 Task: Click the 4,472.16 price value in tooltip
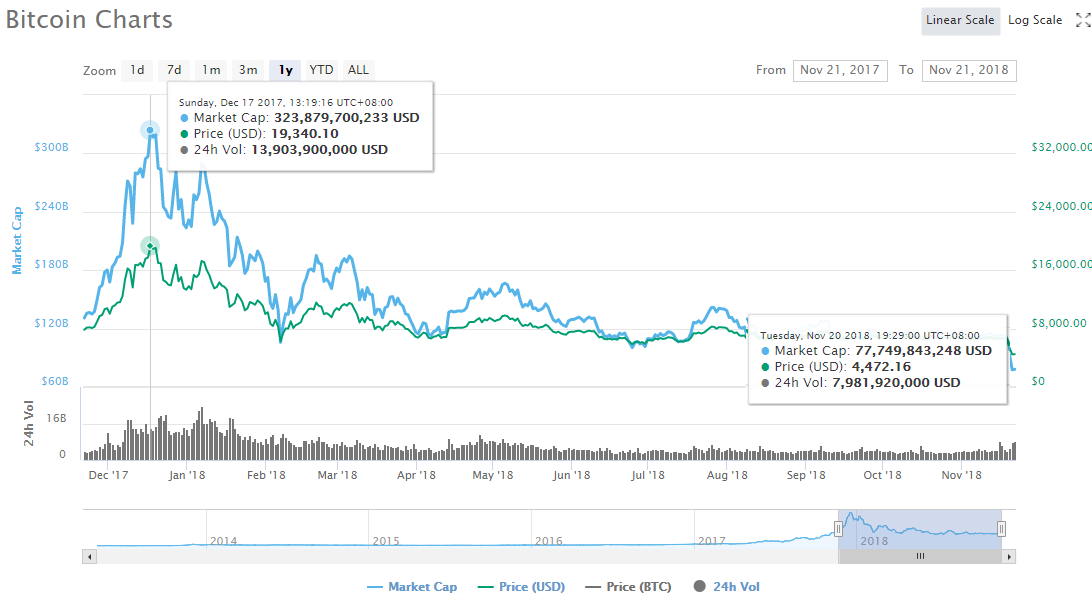click(882, 367)
